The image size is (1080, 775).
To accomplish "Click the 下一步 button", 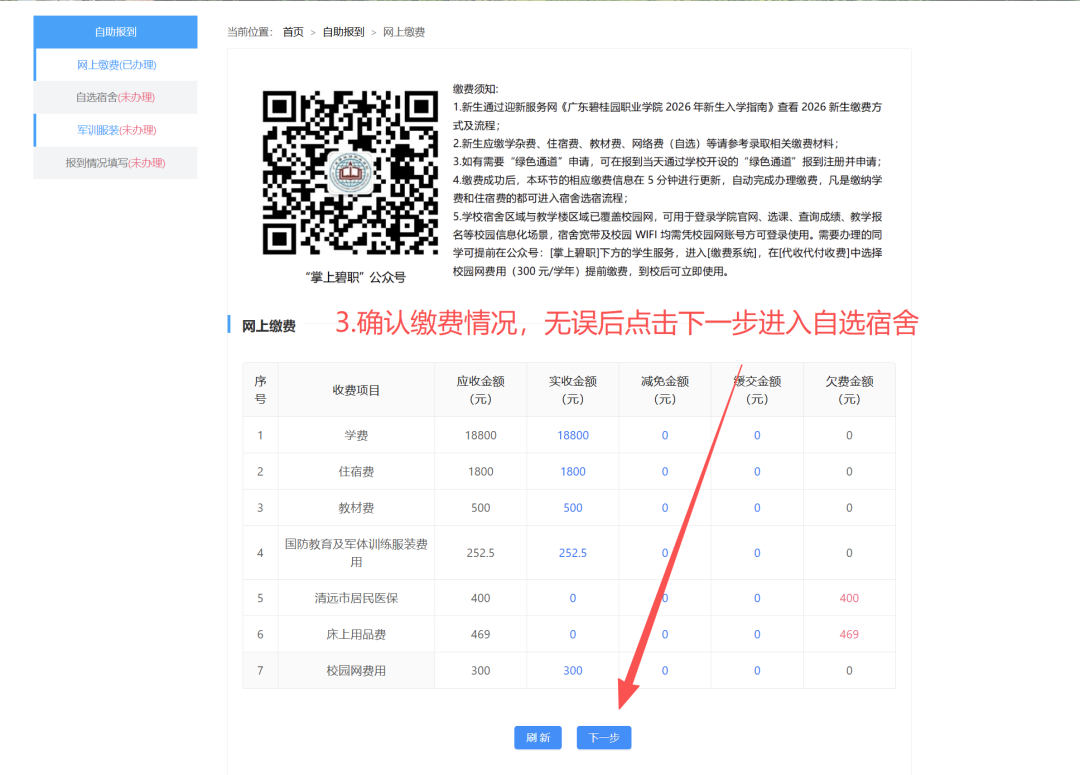I will [604, 738].
